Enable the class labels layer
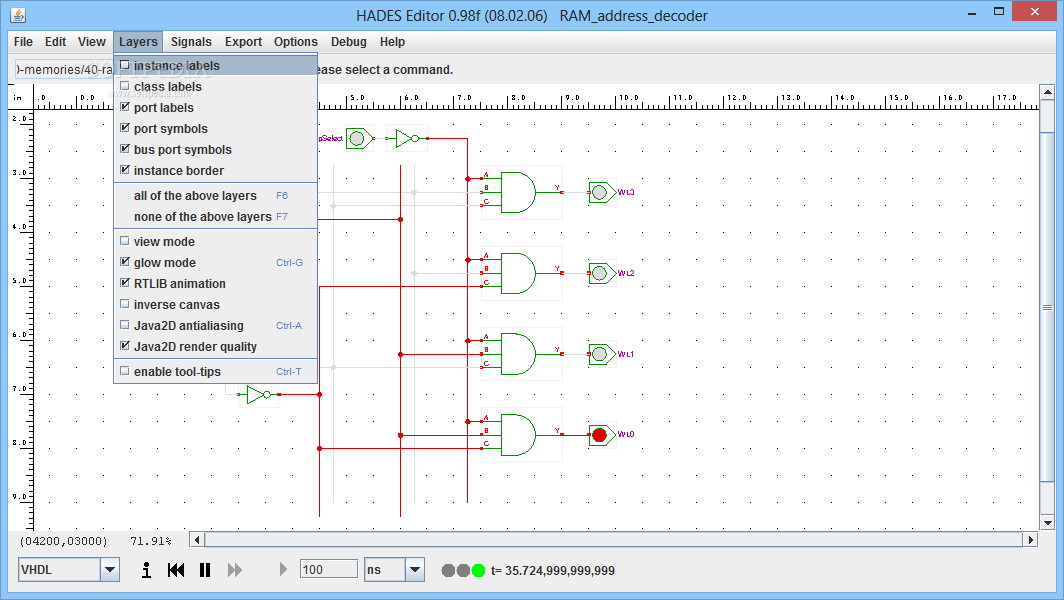 [215, 87]
